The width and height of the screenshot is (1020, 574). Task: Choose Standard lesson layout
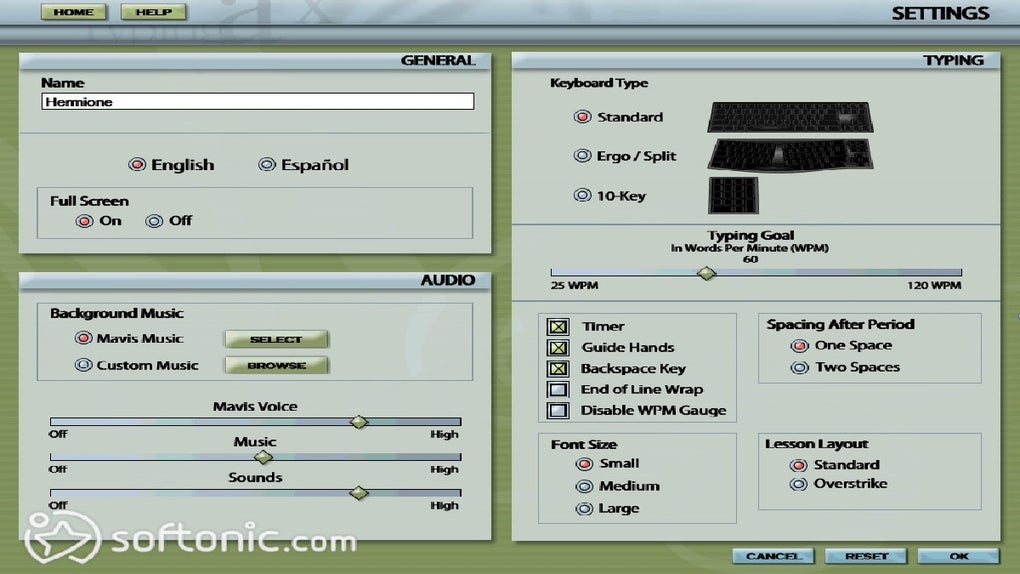coord(798,465)
